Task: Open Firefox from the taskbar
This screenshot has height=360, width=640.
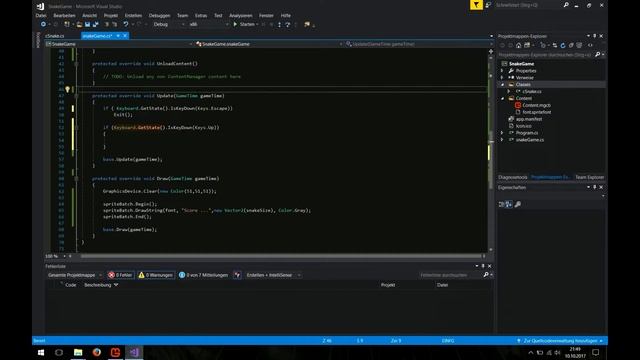Action: (97, 353)
